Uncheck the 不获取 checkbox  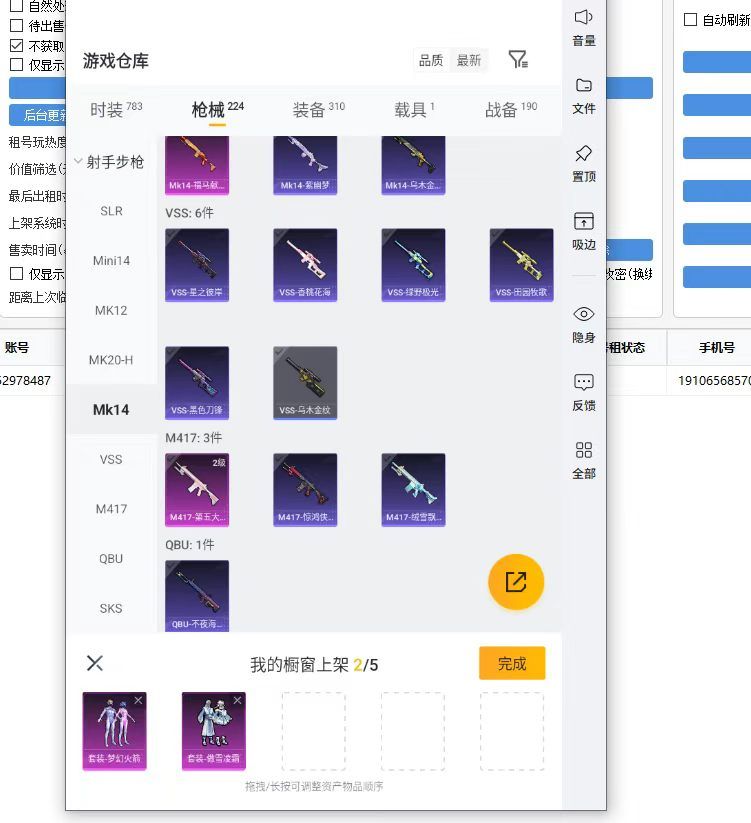16,45
